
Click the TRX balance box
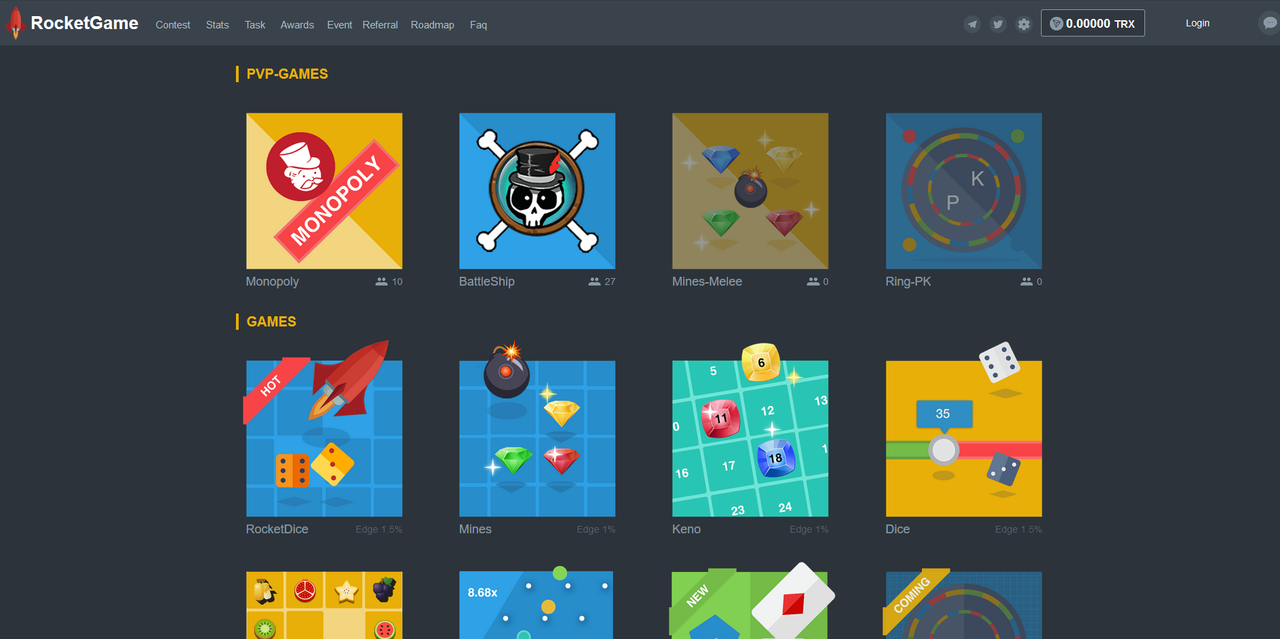(x=1093, y=23)
